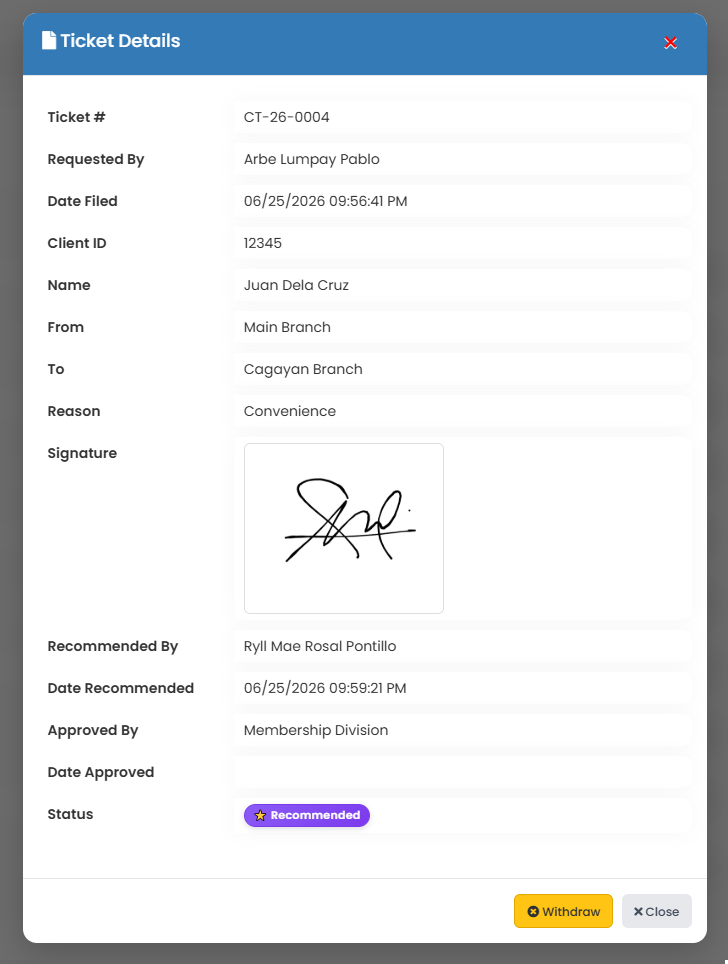Image resolution: width=728 pixels, height=964 pixels.
Task: Click the empty Date Approved field
Action: pyautogui.click(x=462, y=772)
